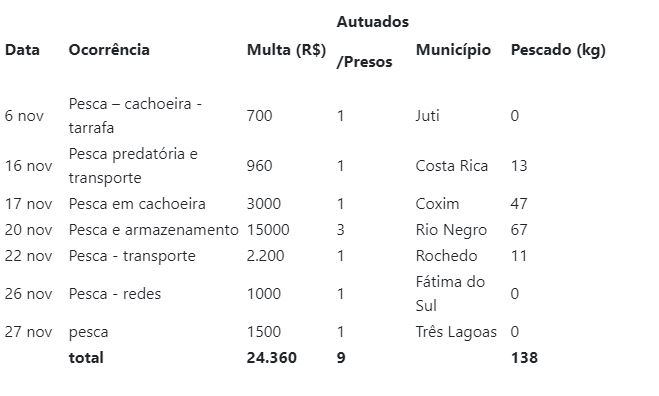Click the Autuados /Presos header
Screen dimensions: 659x396
[x=372, y=42]
